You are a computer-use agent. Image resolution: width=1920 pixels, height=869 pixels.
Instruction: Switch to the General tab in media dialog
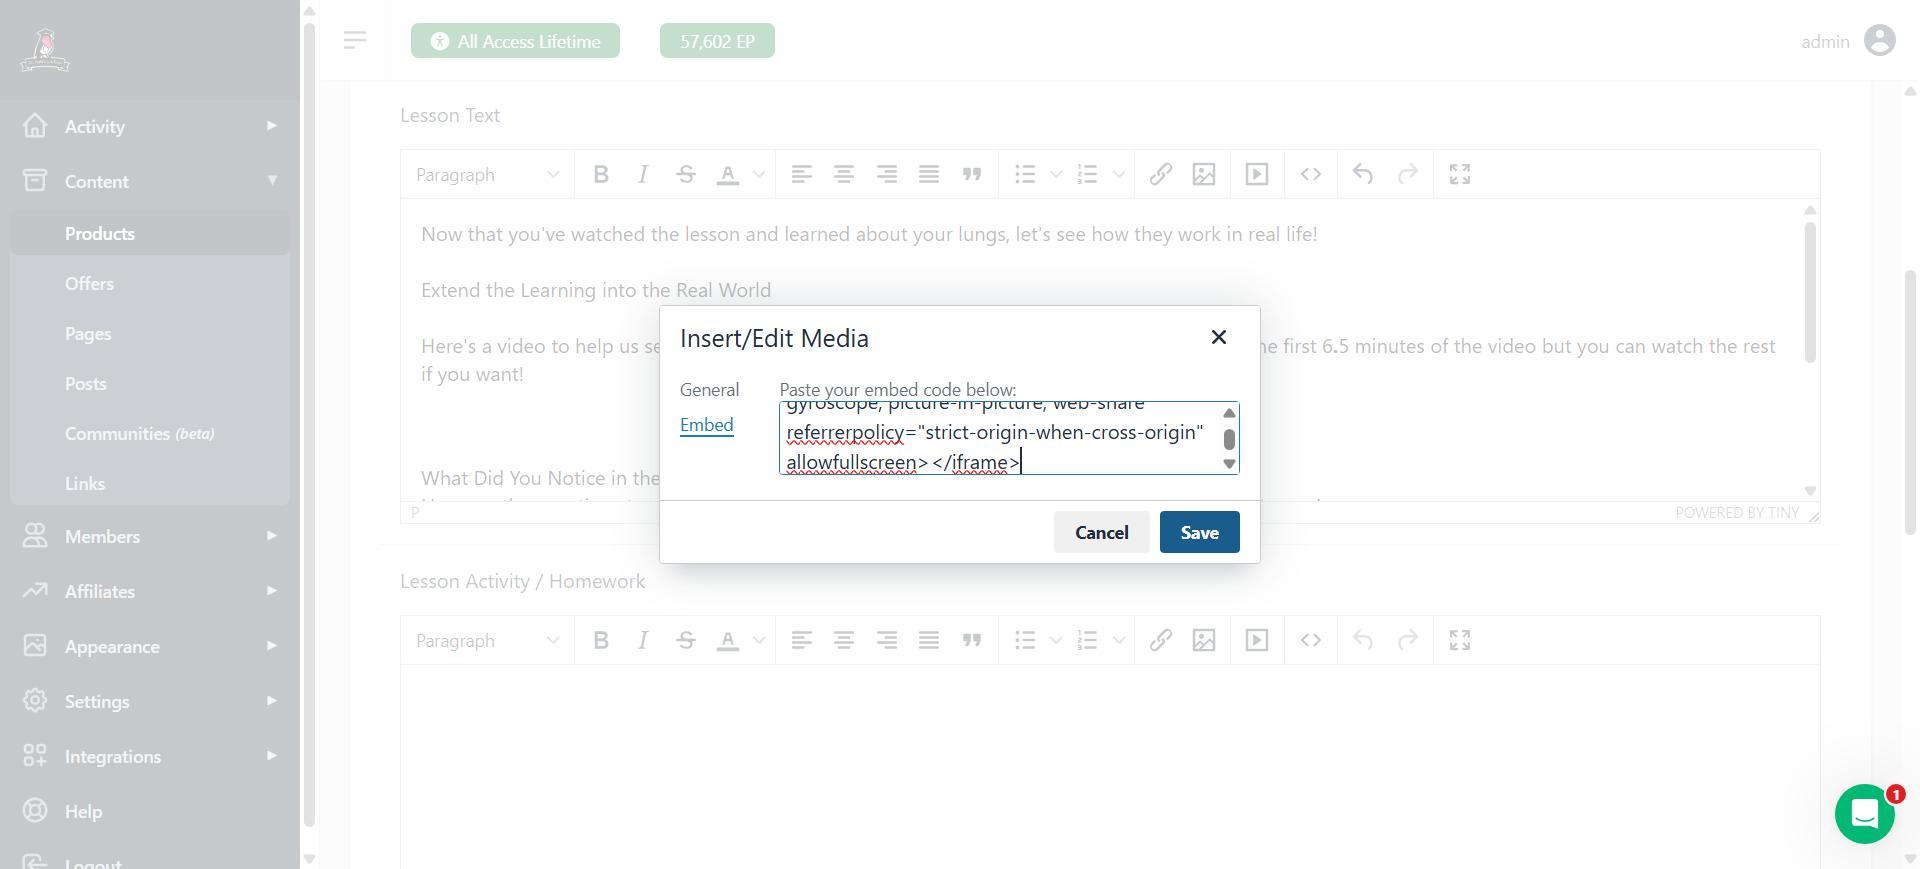pyautogui.click(x=709, y=389)
